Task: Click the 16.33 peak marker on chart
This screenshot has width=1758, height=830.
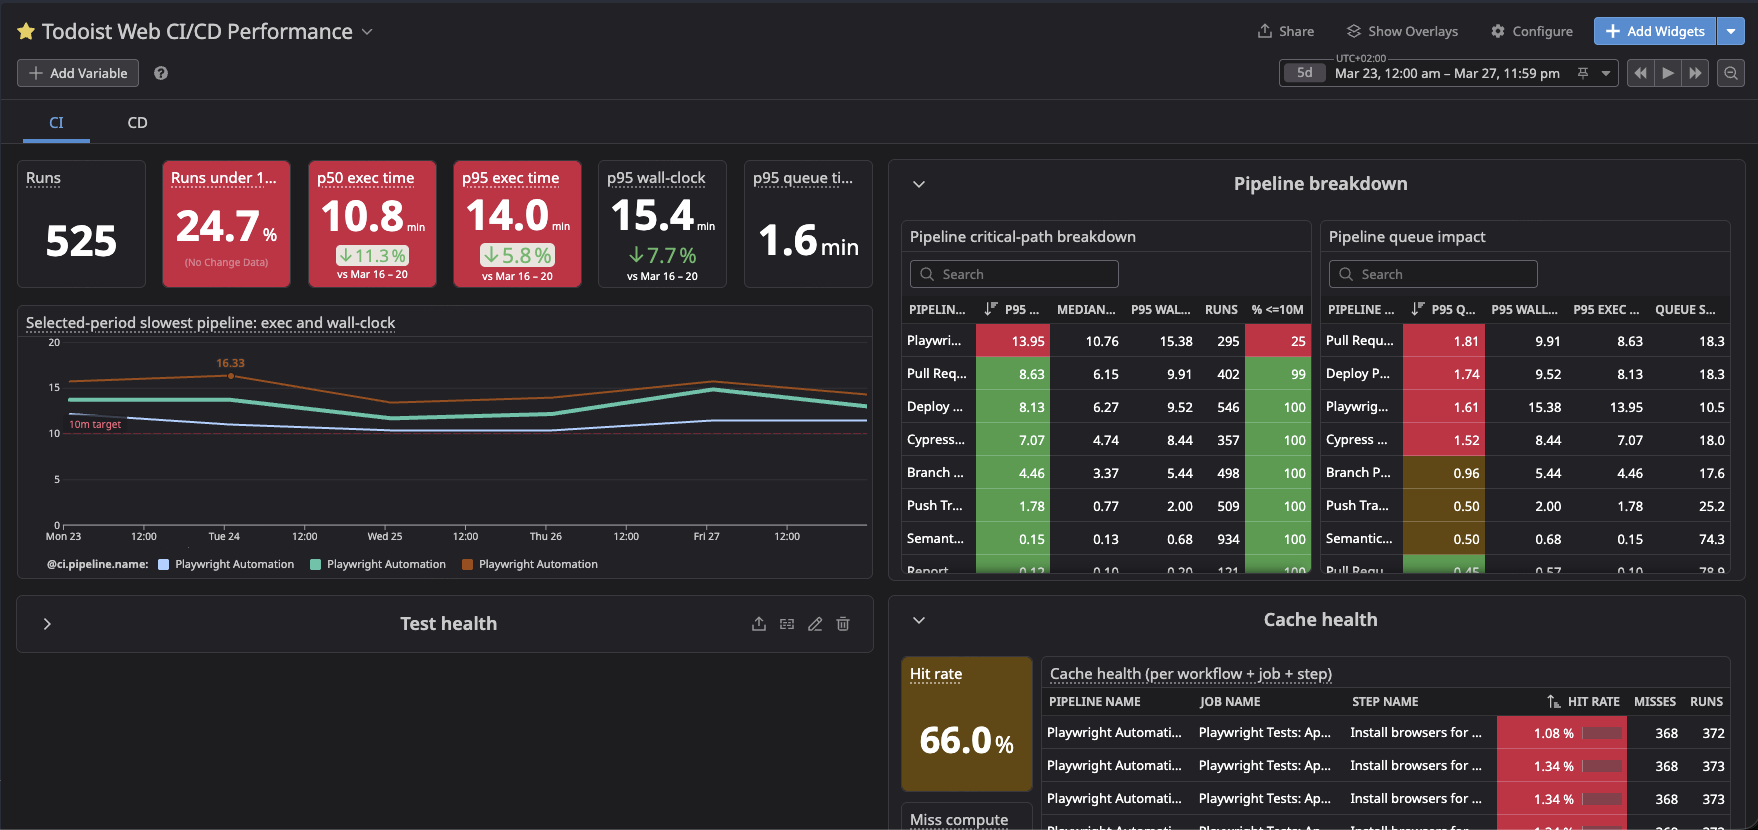Action: (231, 375)
